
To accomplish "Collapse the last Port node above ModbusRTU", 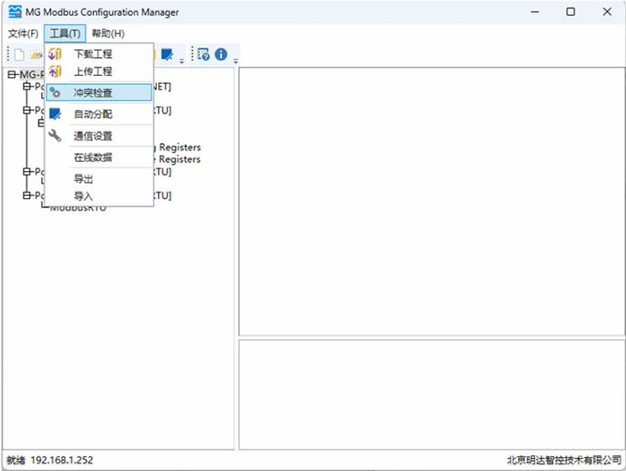I will pos(27,196).
